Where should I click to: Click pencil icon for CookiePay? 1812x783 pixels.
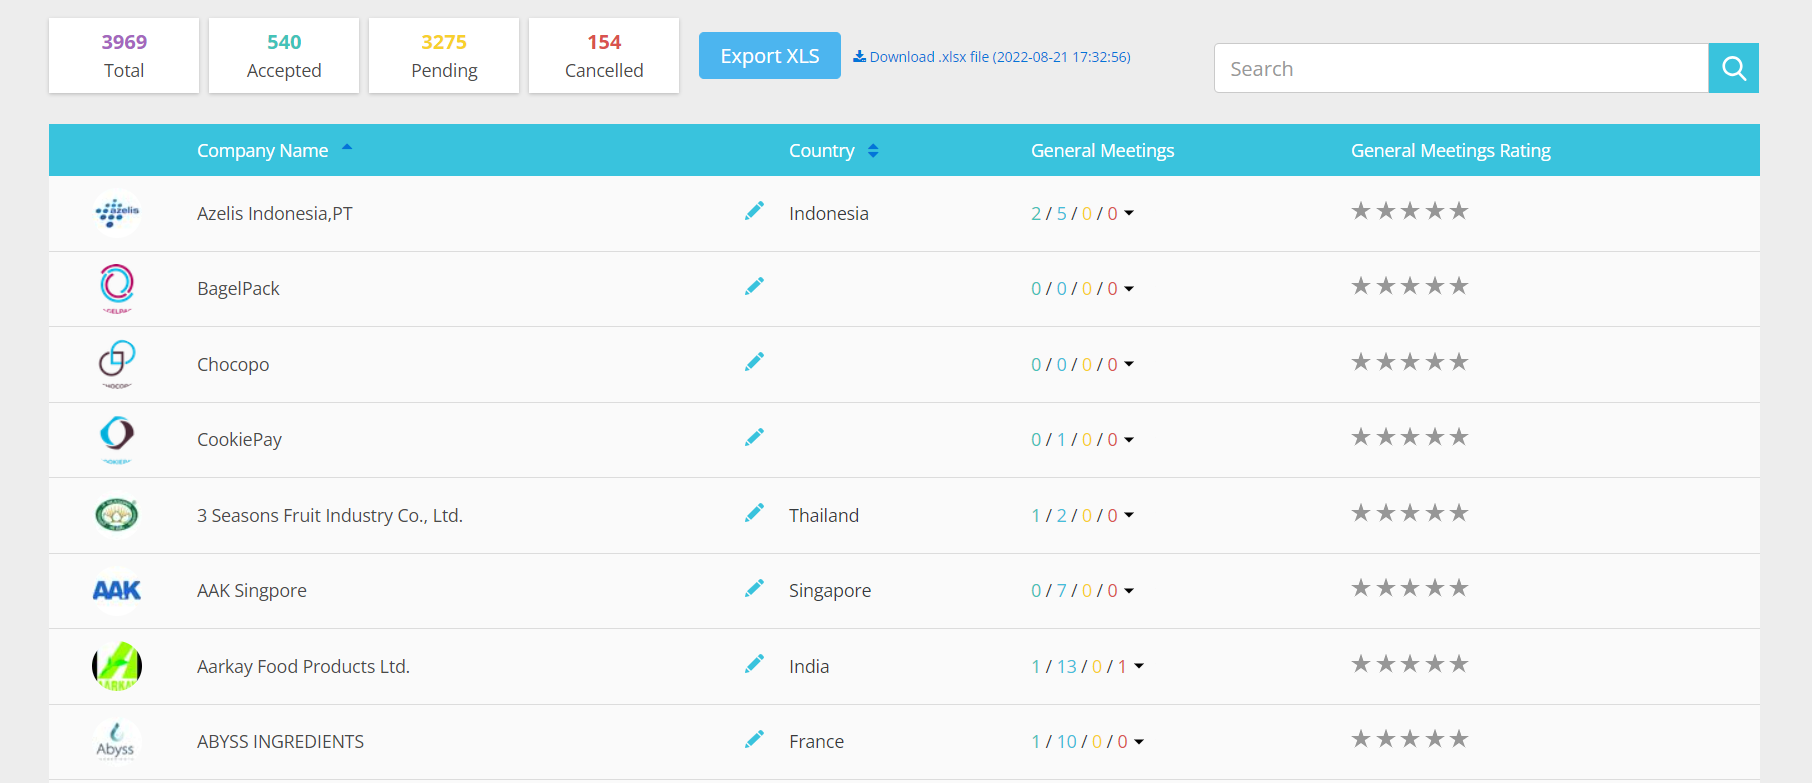click(x=754, y=437)
